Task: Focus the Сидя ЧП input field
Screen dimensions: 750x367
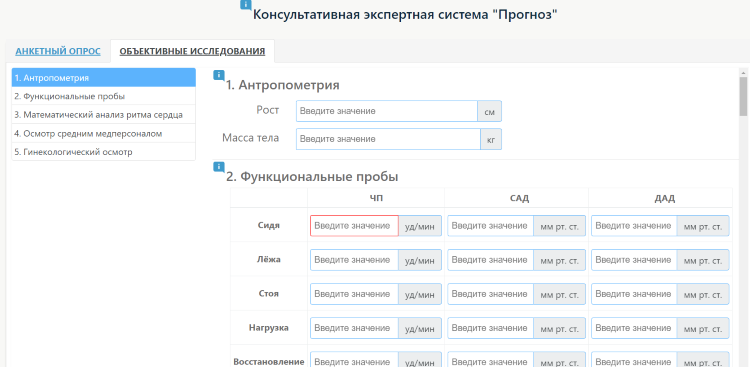Action: point(354,226)
